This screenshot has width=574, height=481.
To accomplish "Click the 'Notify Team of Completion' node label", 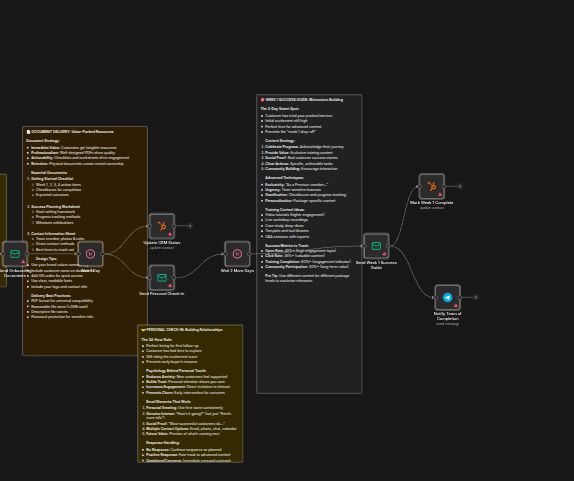I will pyautogui.click(x=447, y=316).
